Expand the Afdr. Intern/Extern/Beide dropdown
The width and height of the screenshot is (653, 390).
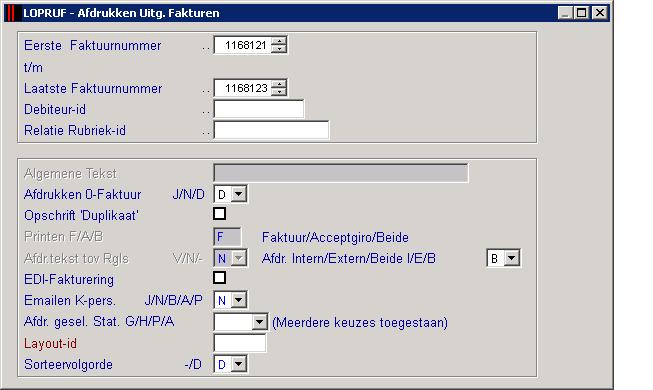pos(512,258)
